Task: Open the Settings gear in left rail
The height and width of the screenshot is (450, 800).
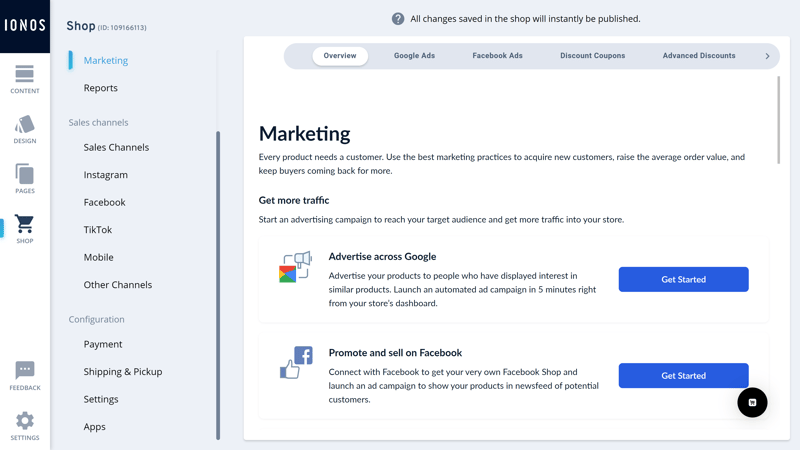Action: click(x=24, y=421)
